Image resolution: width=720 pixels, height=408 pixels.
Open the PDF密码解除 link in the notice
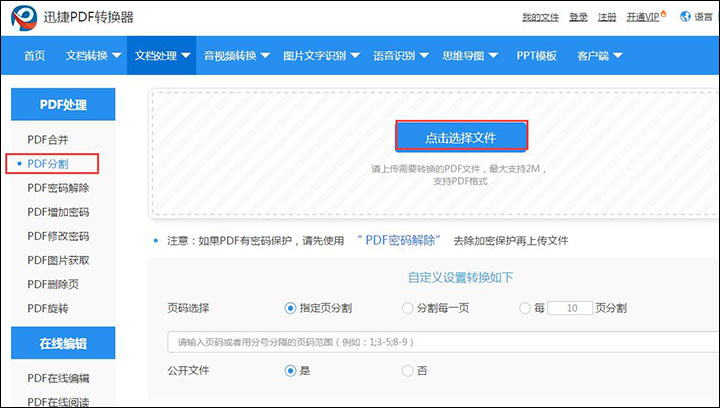pyautogui.click(x=399, y=240)
